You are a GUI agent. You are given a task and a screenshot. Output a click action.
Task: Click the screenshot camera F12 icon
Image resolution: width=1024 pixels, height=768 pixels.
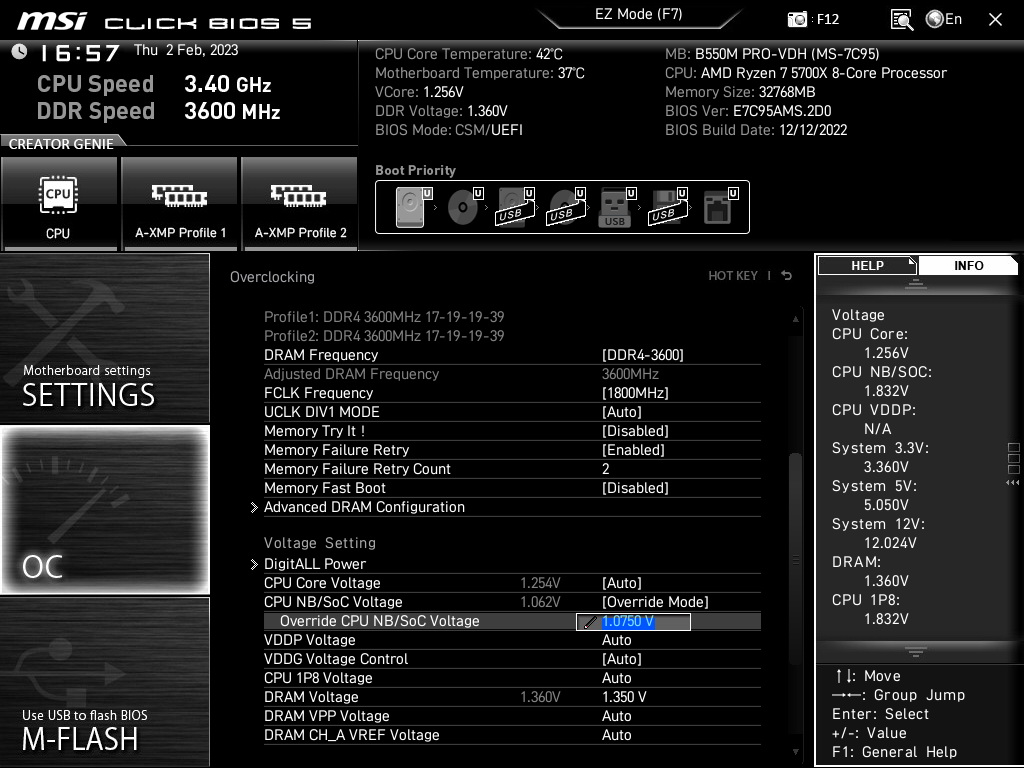point(797,20)
